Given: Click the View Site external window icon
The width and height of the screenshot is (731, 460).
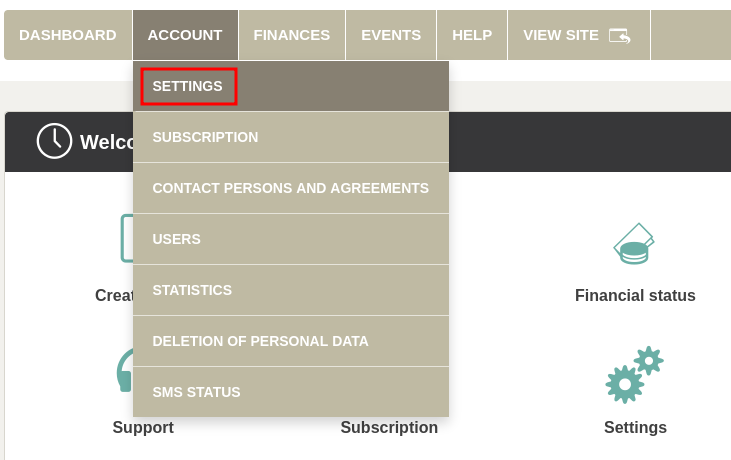Looking at the screenshot, I should coord(619,35).
